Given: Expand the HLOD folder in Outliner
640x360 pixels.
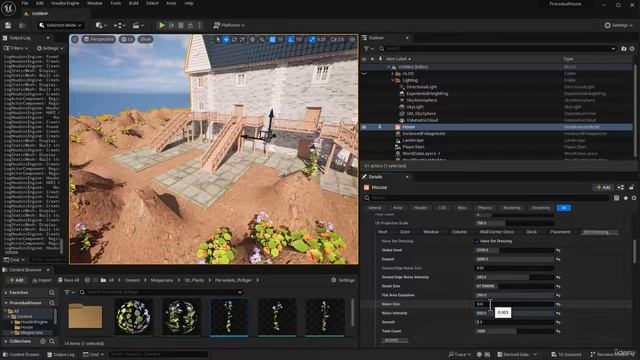Looking at the screenshot, I should [x=393, y=73].
